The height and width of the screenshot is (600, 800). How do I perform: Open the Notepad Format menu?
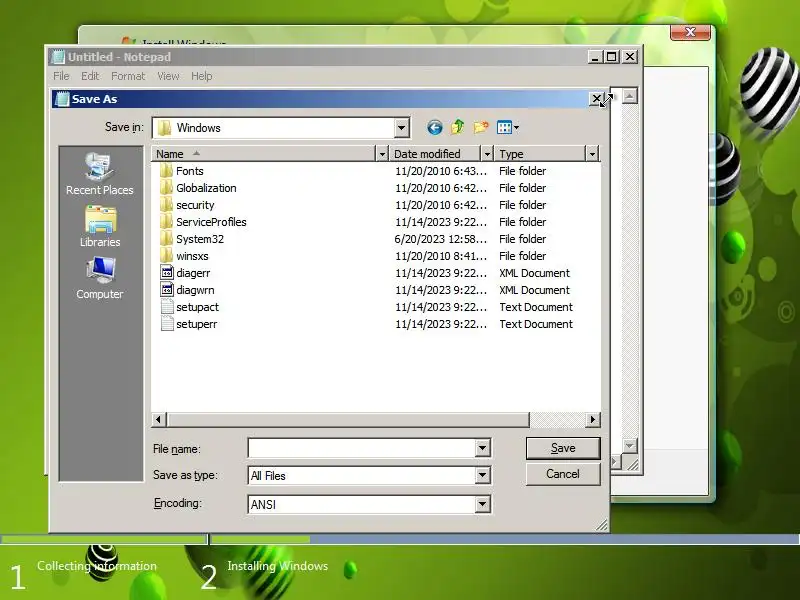click(128, 76)
